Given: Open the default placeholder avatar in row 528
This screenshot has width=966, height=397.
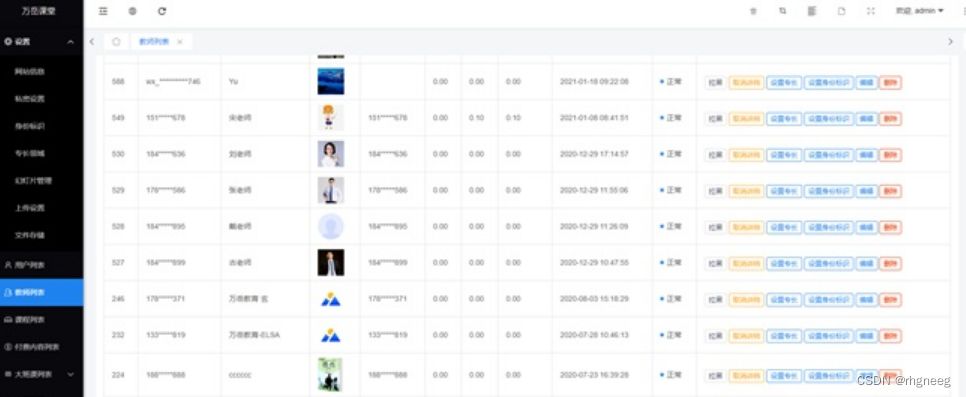Looking at the screenshot, I should [331, 226].
